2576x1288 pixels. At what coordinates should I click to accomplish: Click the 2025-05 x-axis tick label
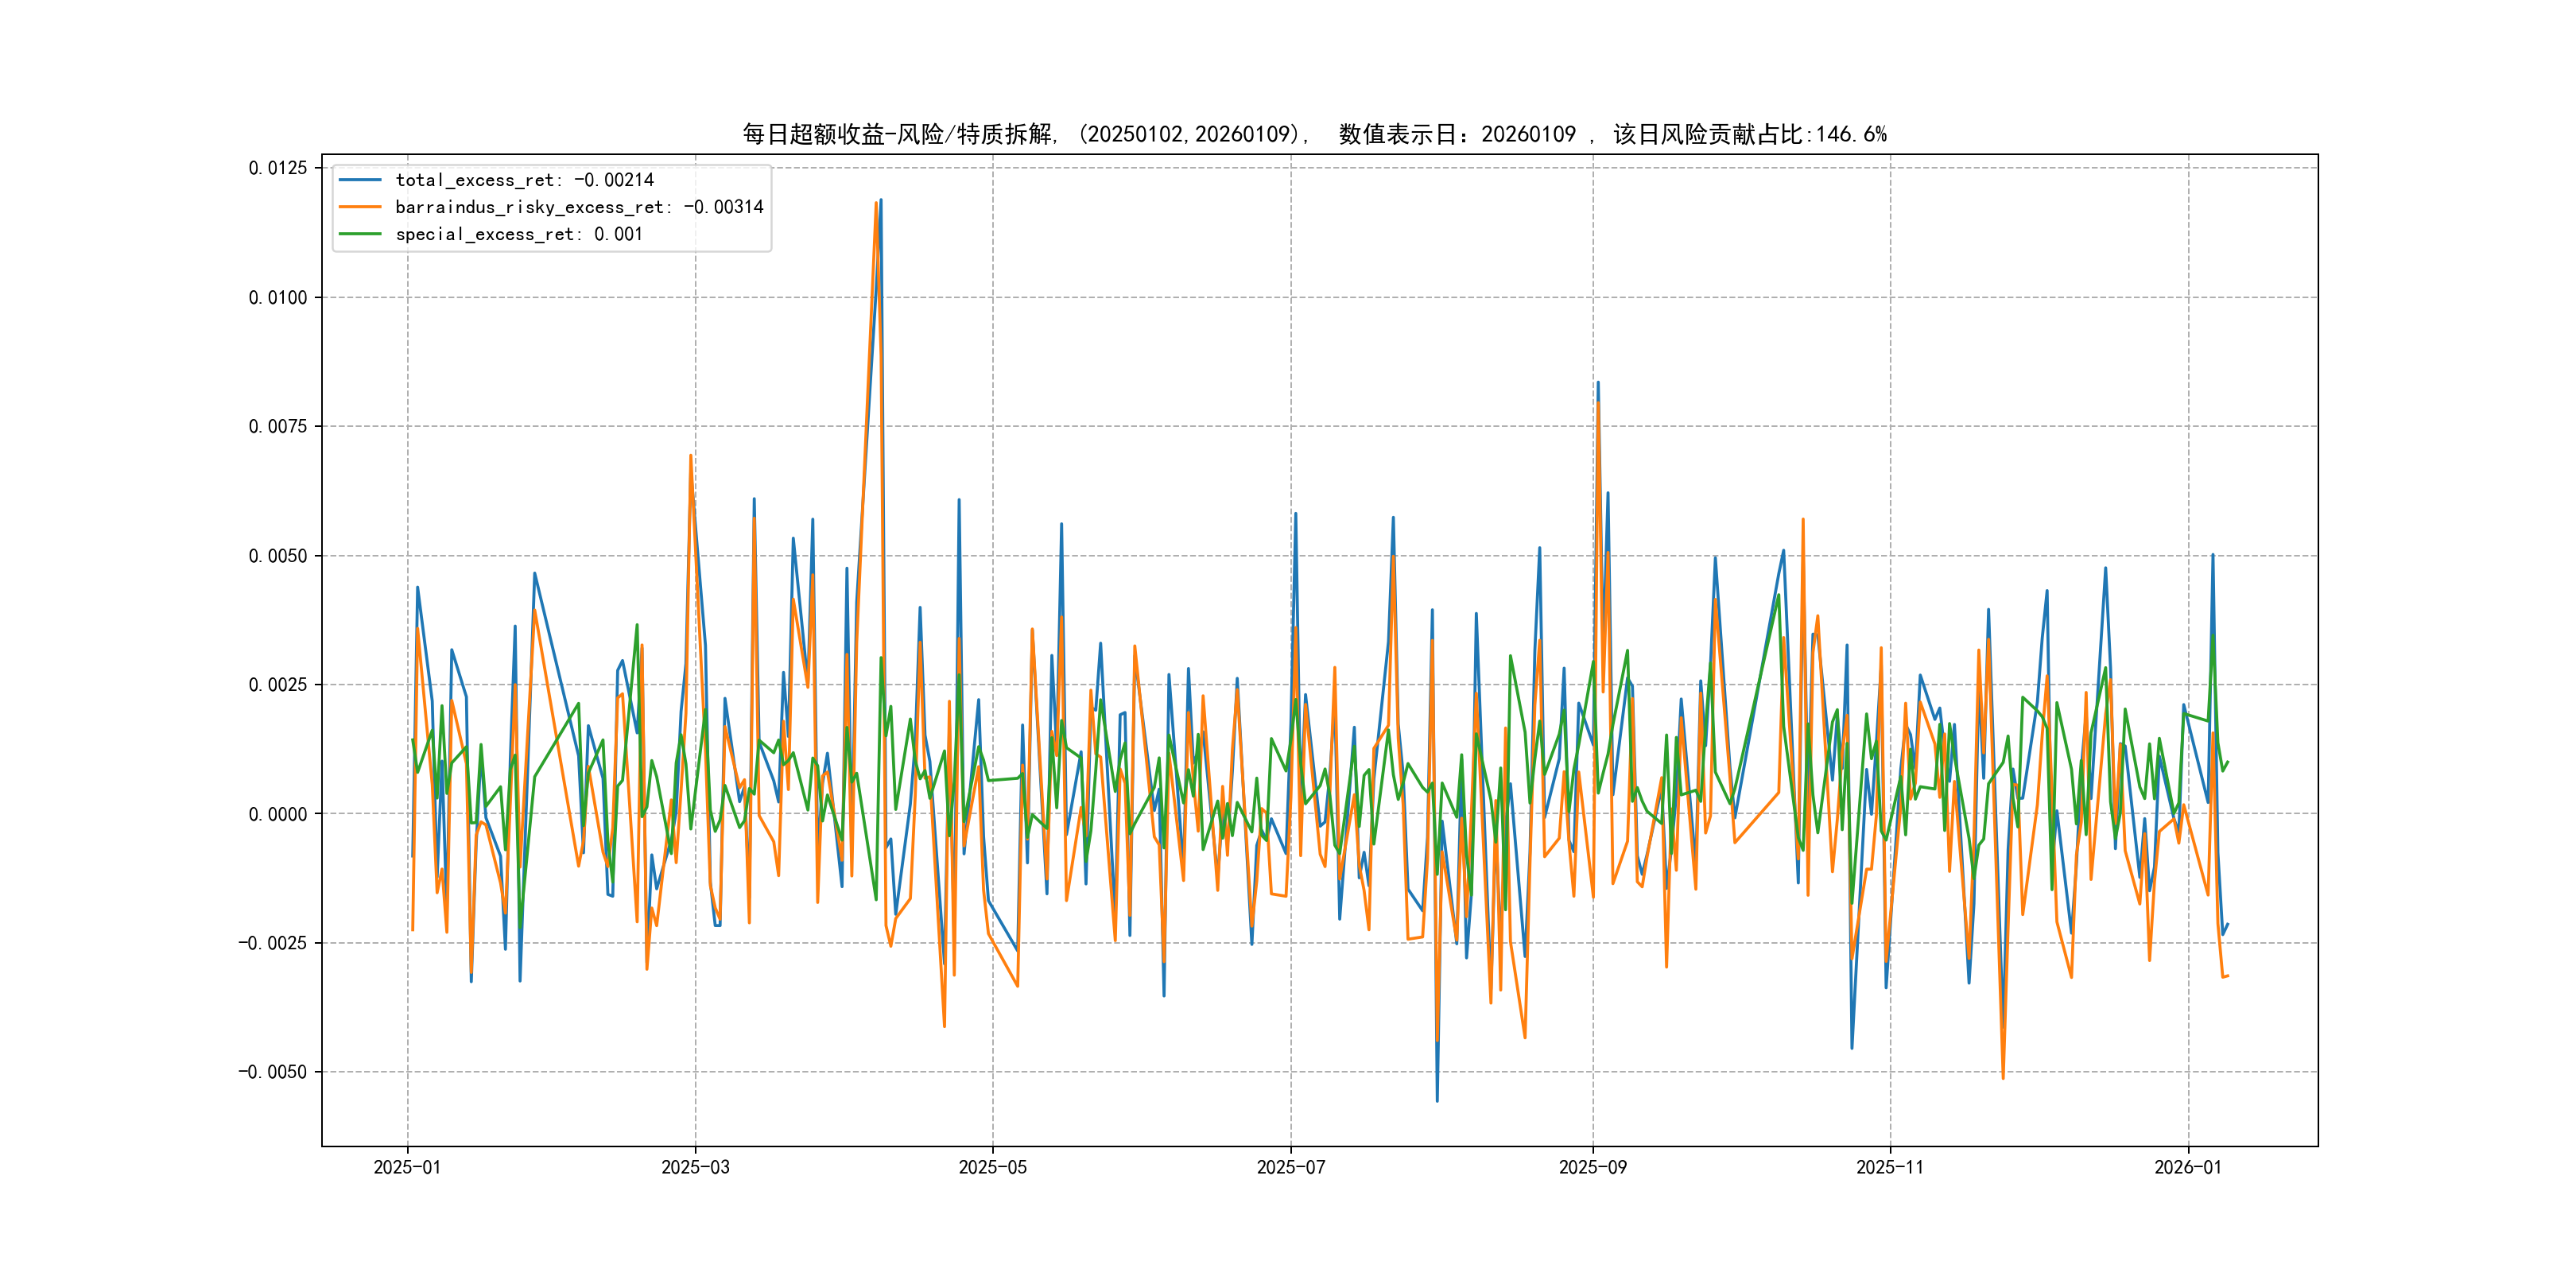(992, 1168)
